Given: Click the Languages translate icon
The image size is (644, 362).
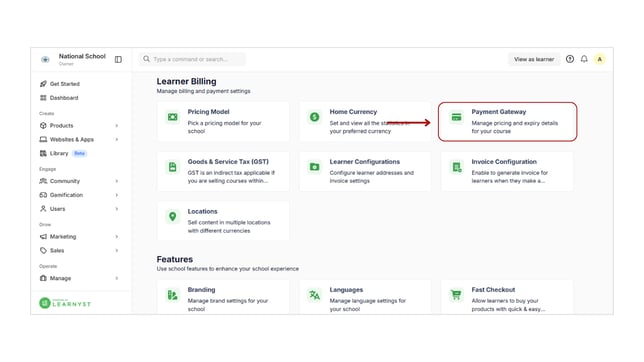Looking at the screenshot, I should click(315, 295).
